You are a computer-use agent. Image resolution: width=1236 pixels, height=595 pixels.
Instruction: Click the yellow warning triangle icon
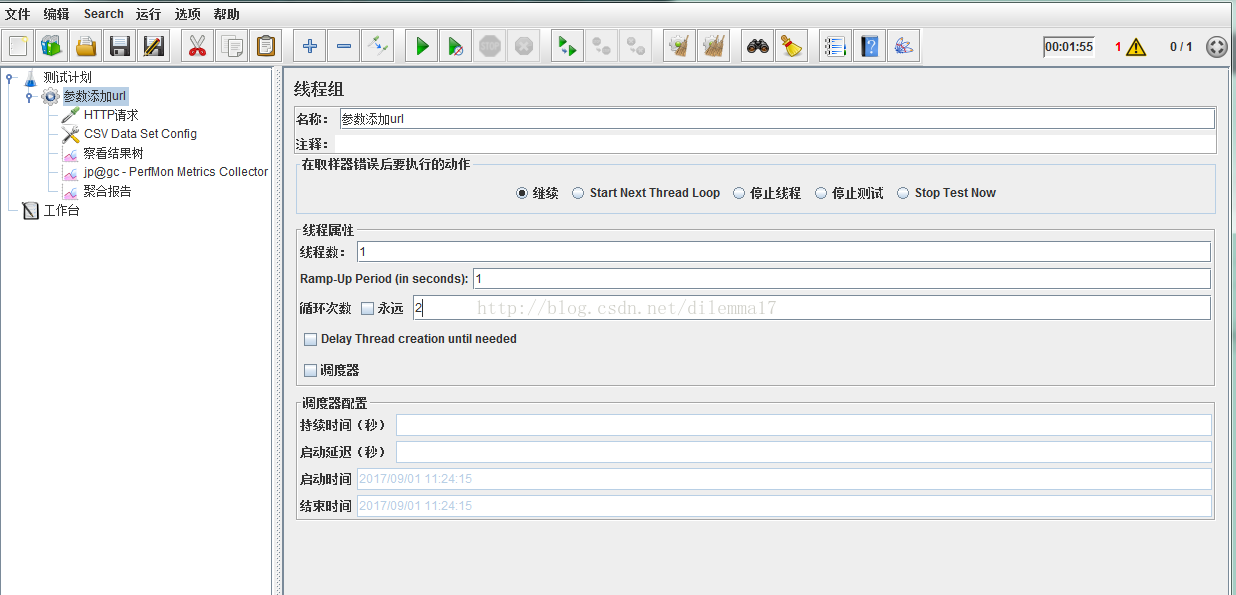(x=1136, y=47)
